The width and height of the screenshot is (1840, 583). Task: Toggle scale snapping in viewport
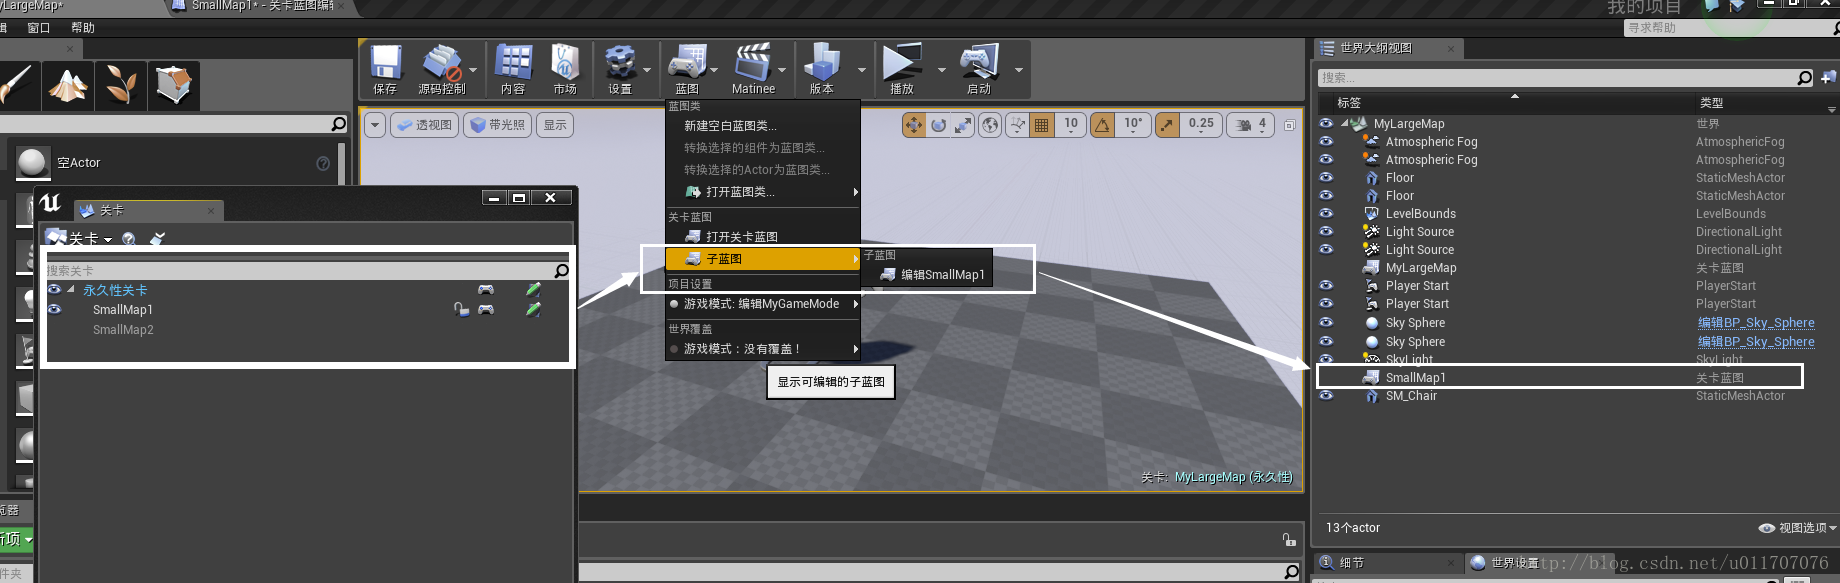pyautogui.click(x=1167, y=125)
